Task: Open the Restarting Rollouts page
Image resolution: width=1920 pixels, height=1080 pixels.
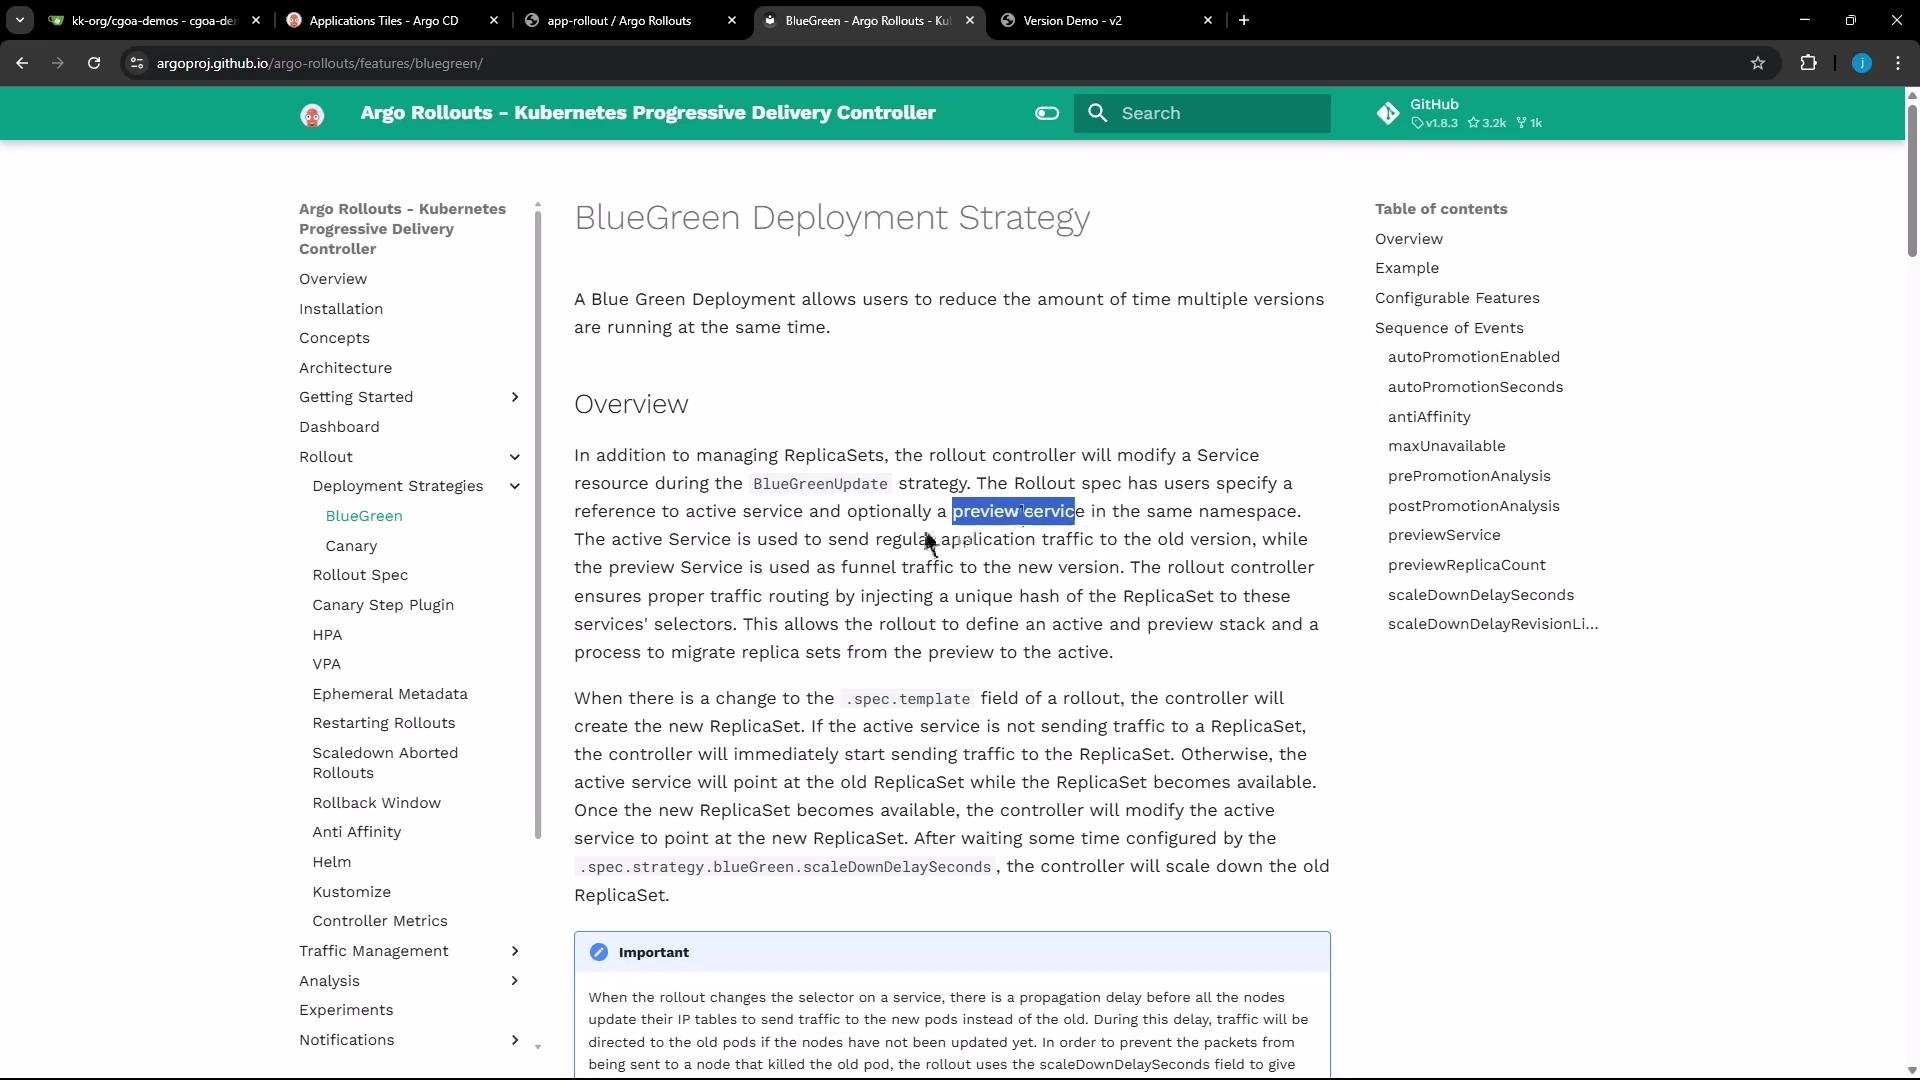Action: pos(383,723)
